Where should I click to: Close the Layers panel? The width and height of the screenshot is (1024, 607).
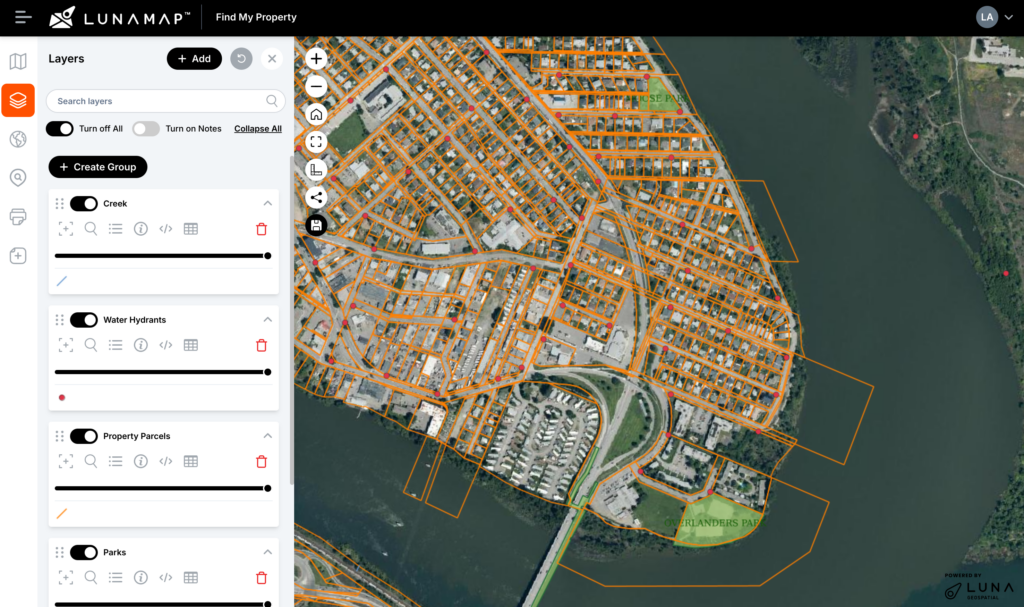[x=272, y=59]
